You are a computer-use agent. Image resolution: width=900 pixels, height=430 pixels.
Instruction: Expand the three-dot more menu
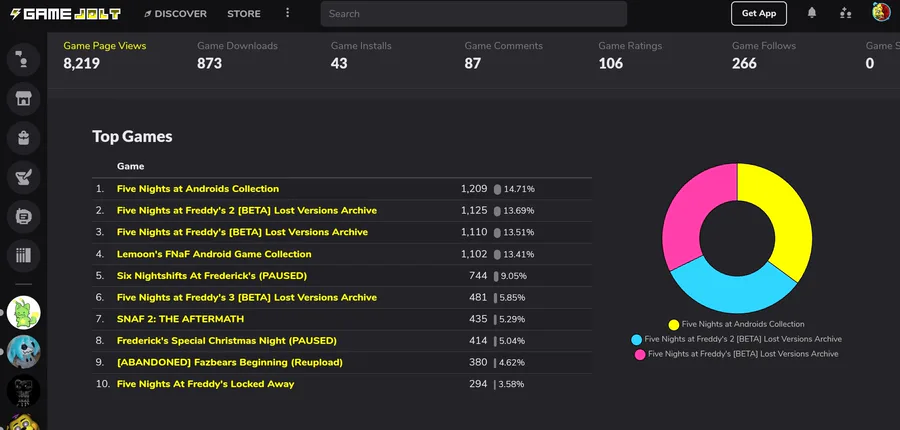click(x=288, y=14)
